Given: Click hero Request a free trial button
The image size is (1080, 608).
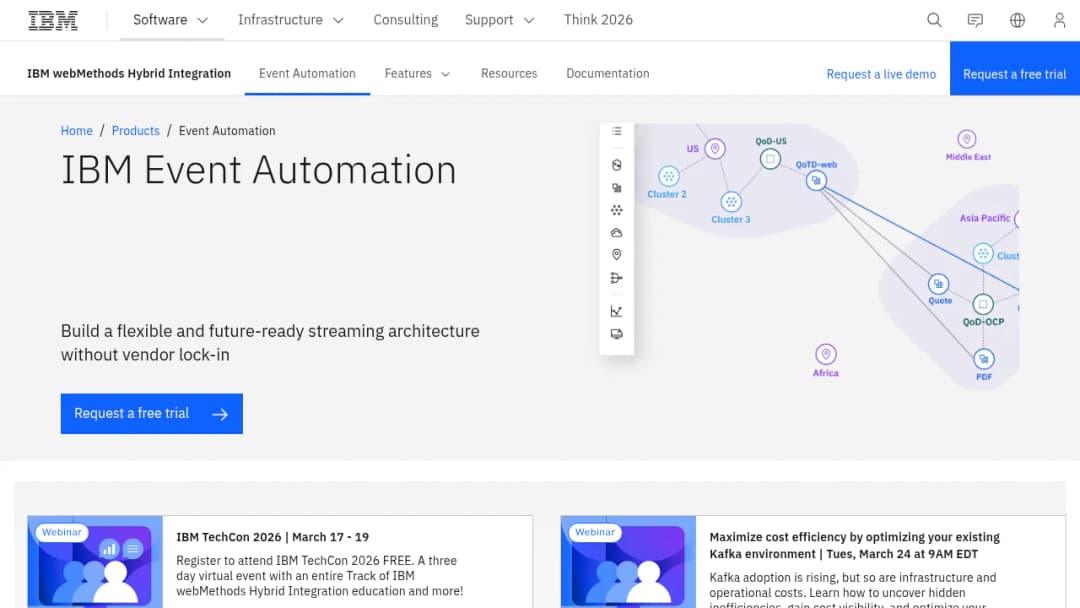Looking at the screenshot, I should pos(152,414).
